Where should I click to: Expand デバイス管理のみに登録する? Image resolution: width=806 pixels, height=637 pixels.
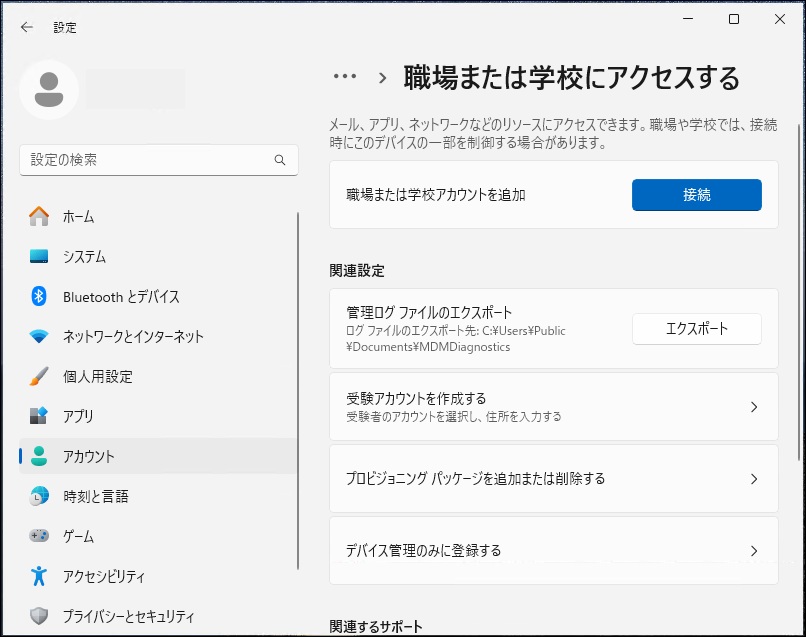point(553,550)
